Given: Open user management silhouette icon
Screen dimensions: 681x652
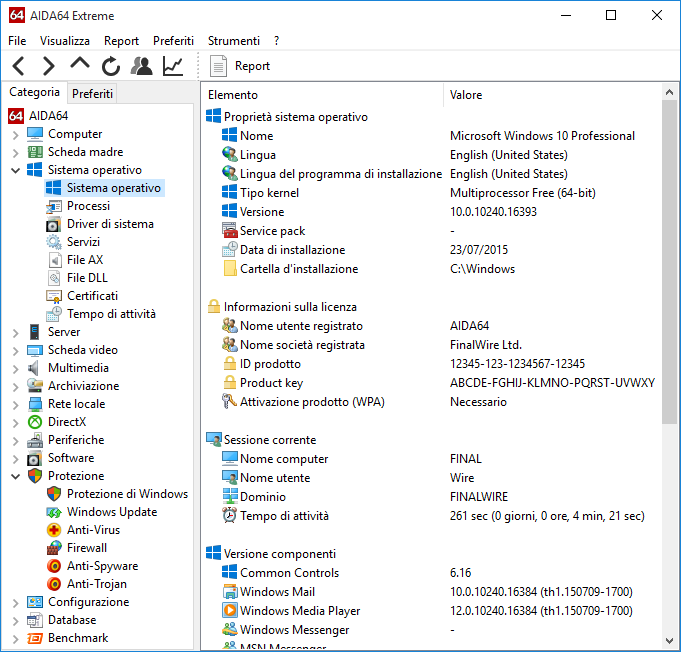Looking at the screenshot, I should pyautogui.click(x=142, y=66).
